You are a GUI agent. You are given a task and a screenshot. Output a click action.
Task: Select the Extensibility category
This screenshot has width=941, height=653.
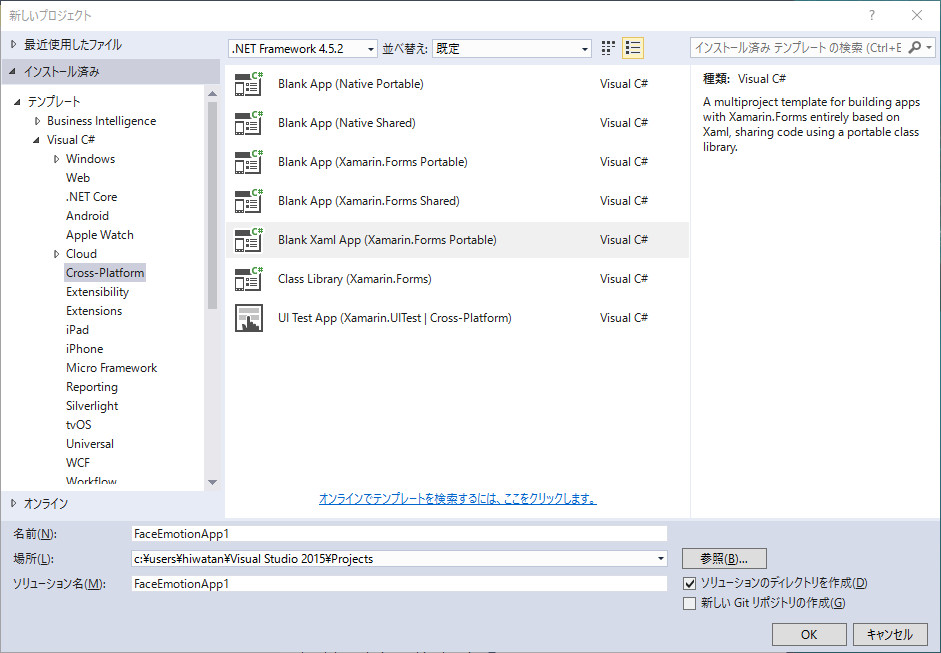(97, 292)
